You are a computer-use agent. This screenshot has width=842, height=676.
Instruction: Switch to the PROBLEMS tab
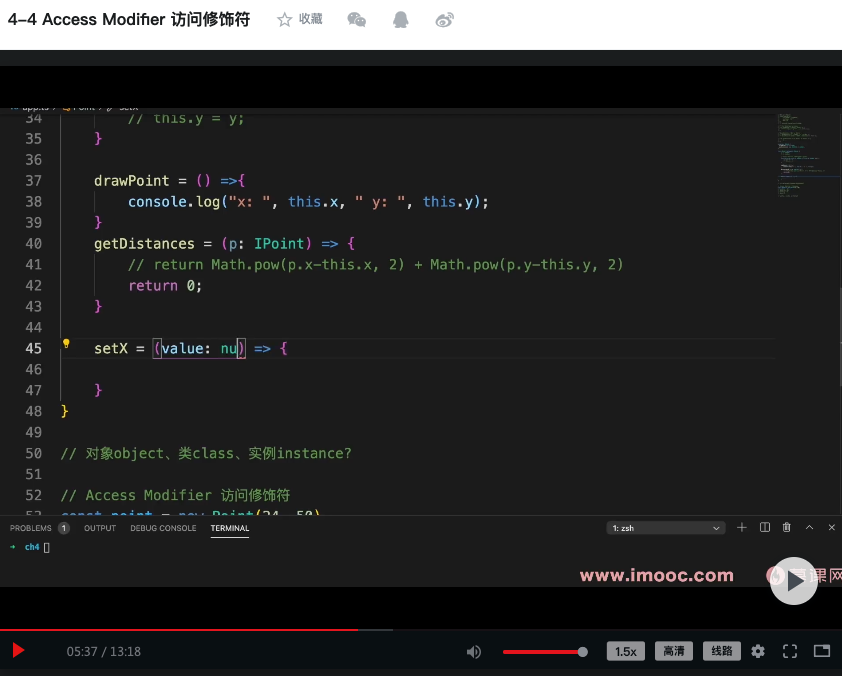pos(31,528)
